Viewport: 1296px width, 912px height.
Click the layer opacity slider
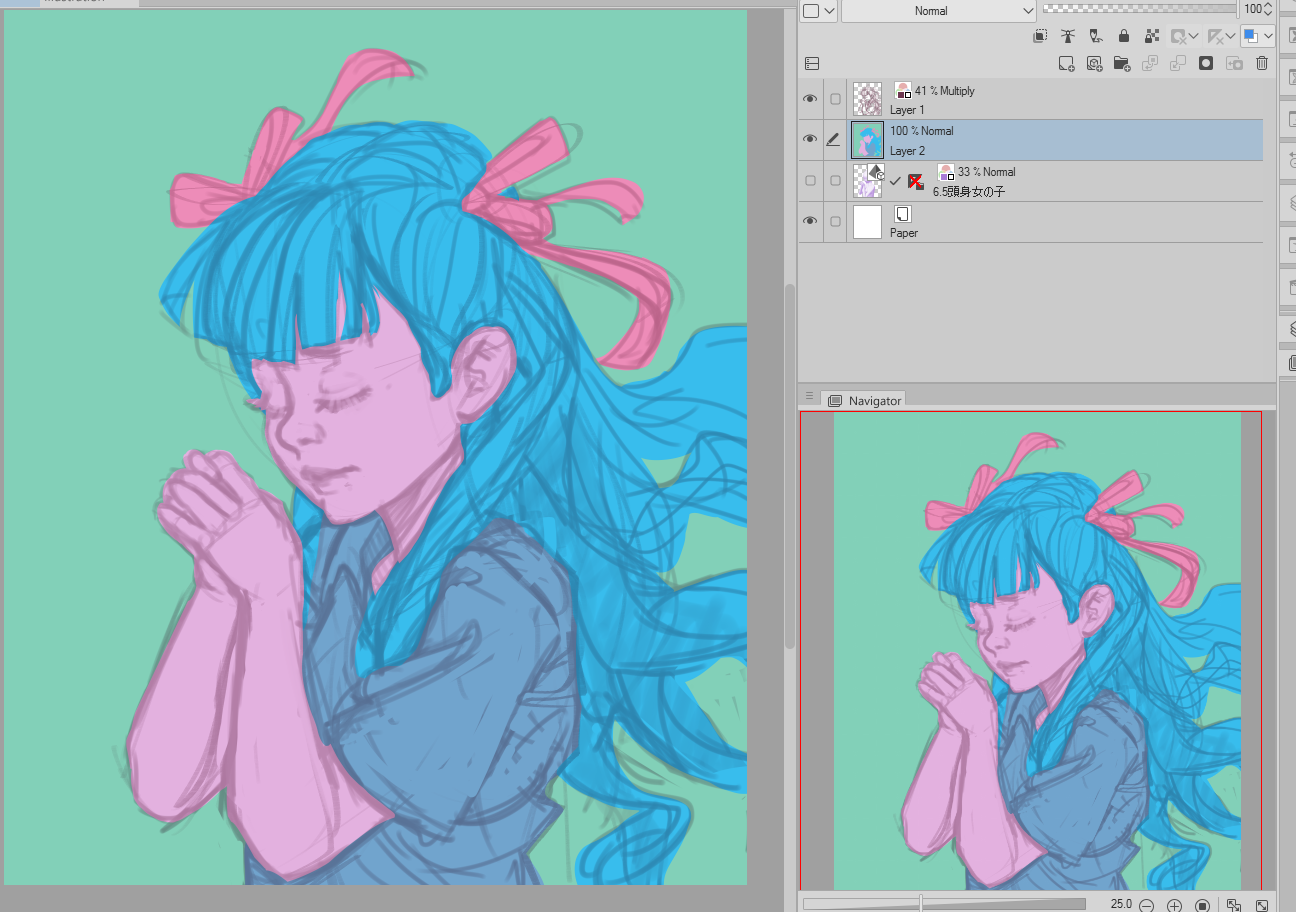tap(1139, 8)
